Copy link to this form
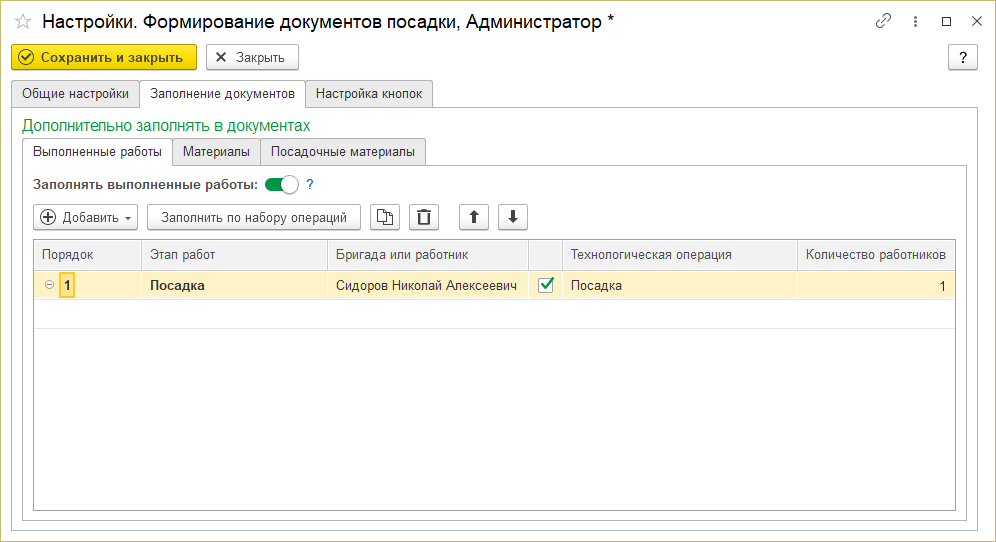This screenshot has height=542, width=996. click(x=883, y=21)
